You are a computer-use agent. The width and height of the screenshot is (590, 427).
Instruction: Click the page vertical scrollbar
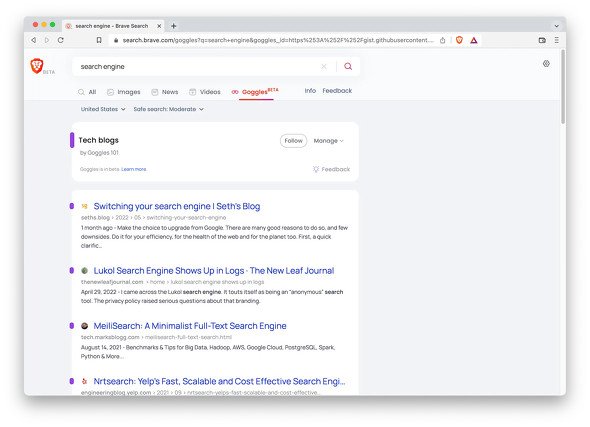coord(563,87)
